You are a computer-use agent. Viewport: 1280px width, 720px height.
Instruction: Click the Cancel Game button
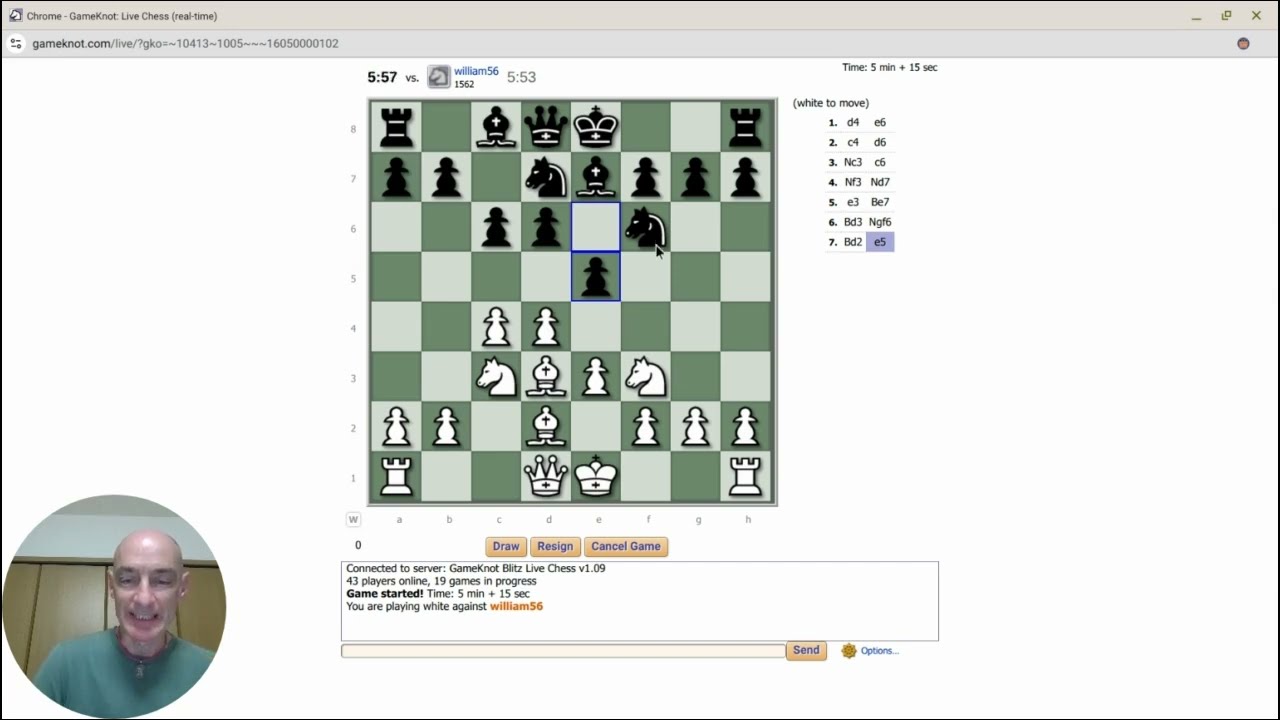[x=626, y=546]
